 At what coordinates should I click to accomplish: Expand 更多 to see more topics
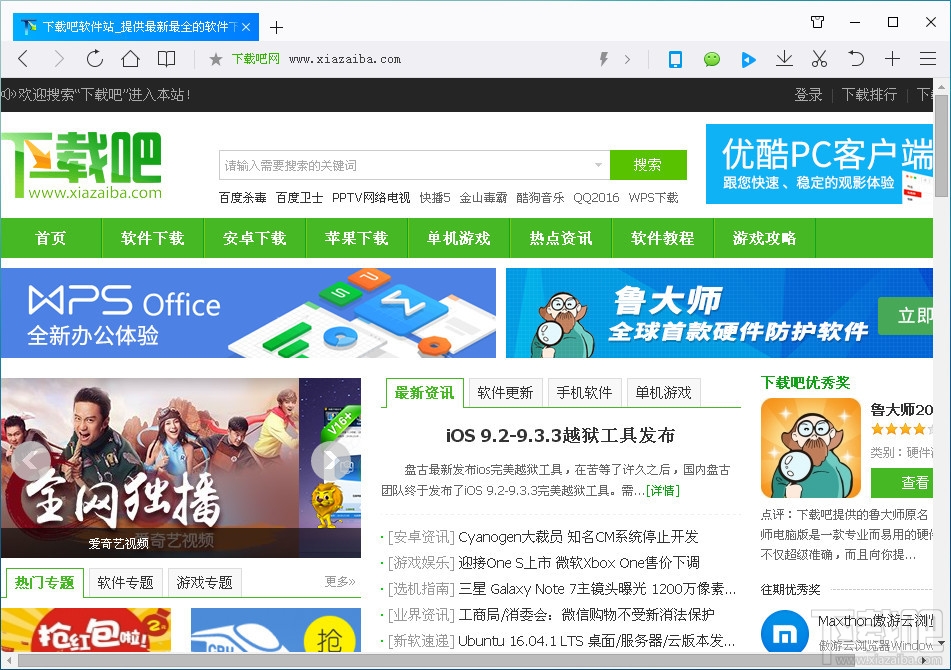(x=338, y=581)
